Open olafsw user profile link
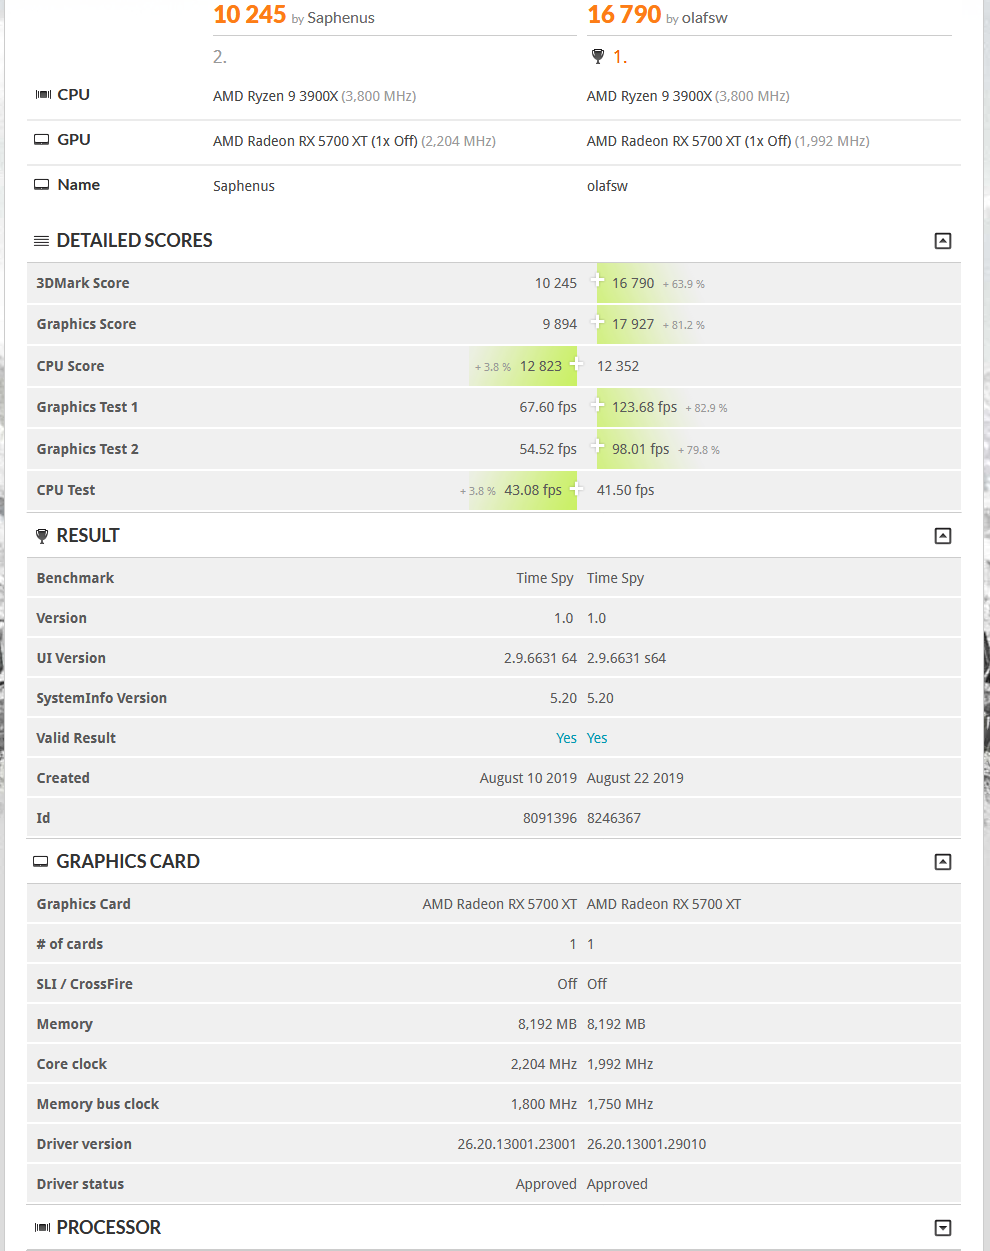 704,18
